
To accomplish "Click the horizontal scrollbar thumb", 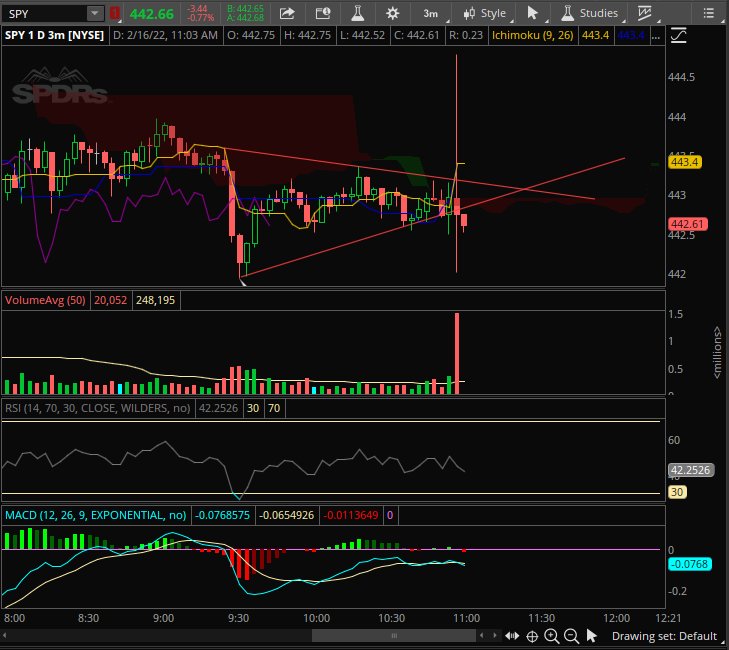I will 394,636.
